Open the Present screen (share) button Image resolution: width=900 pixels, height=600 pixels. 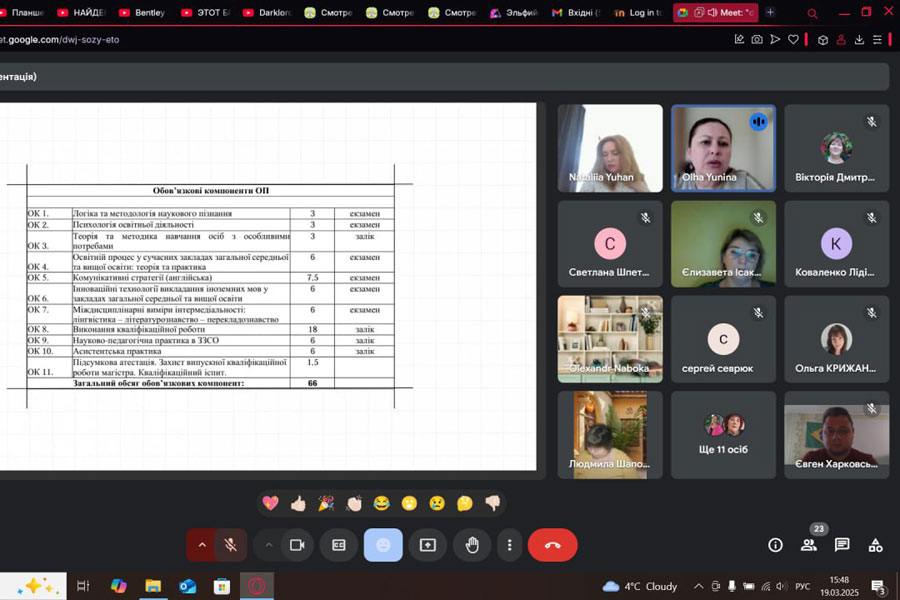point(428,545)
